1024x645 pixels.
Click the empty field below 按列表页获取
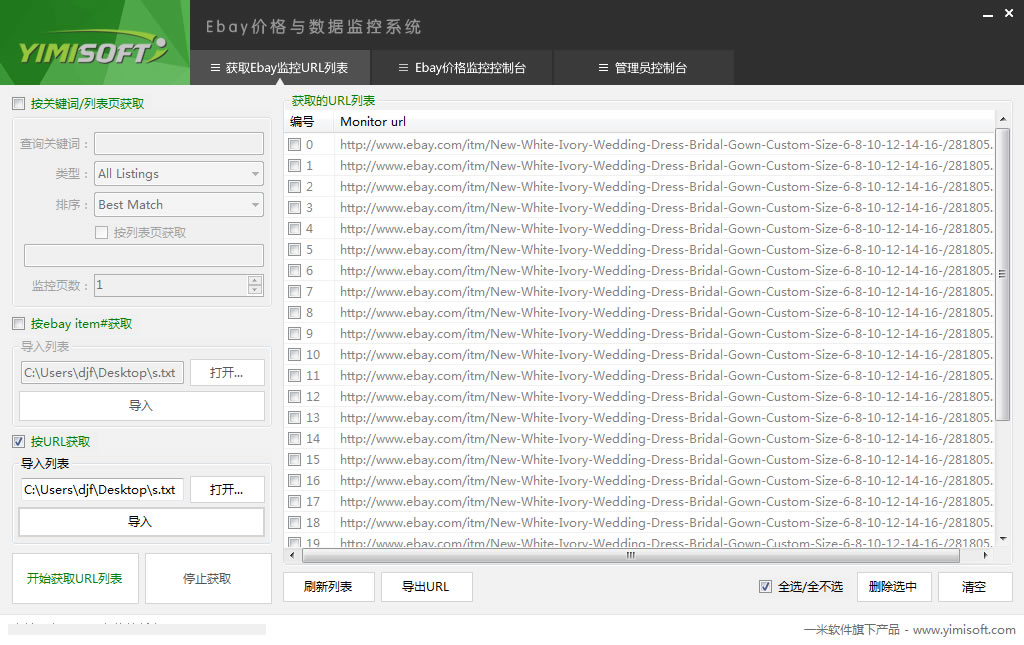click(x=144, y=255)
